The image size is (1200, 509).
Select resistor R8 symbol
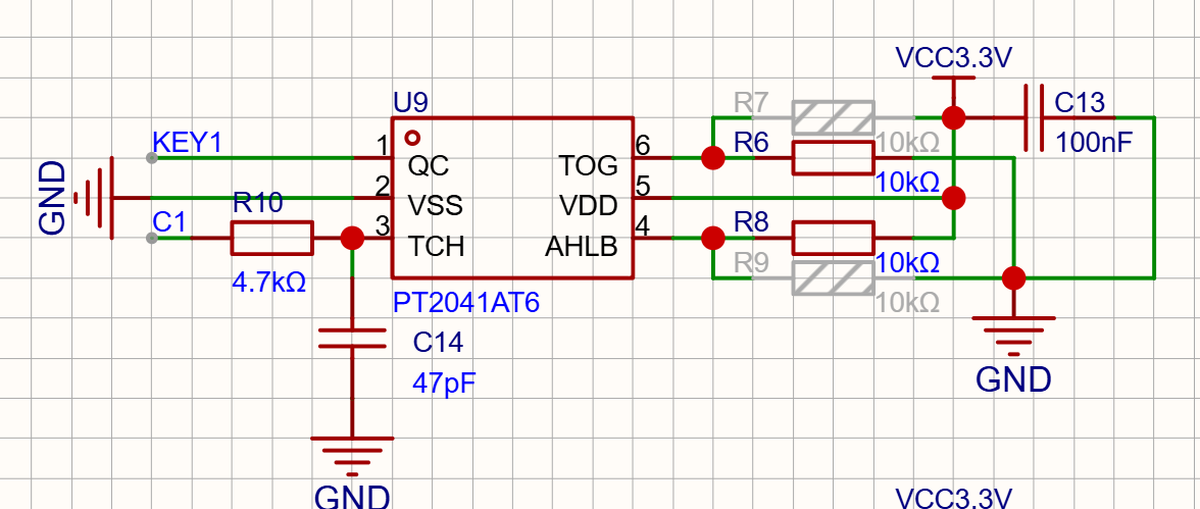[x=833, y=238]
